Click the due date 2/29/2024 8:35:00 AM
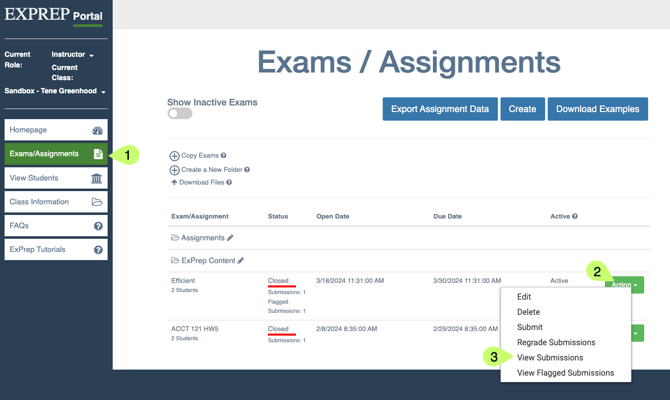The height and width of the screenshot is (400, 670). pyautogui.click(x=465, y=329)
